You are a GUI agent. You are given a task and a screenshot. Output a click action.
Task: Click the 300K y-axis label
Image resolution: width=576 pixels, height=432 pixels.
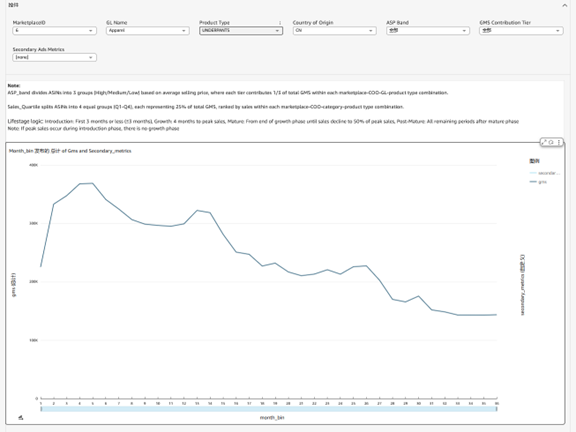pyautogui.click(x=33, y=223)
